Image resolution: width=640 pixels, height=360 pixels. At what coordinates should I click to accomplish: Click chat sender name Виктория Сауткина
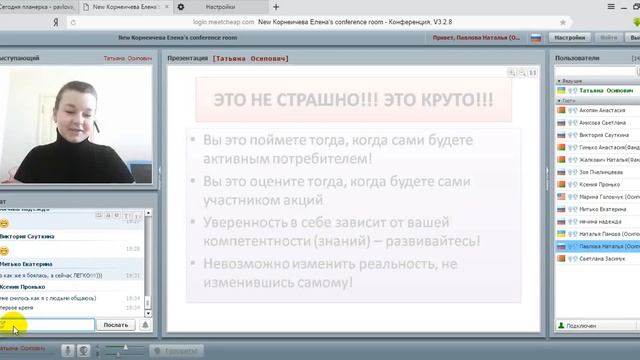click(x=27, y=236)
